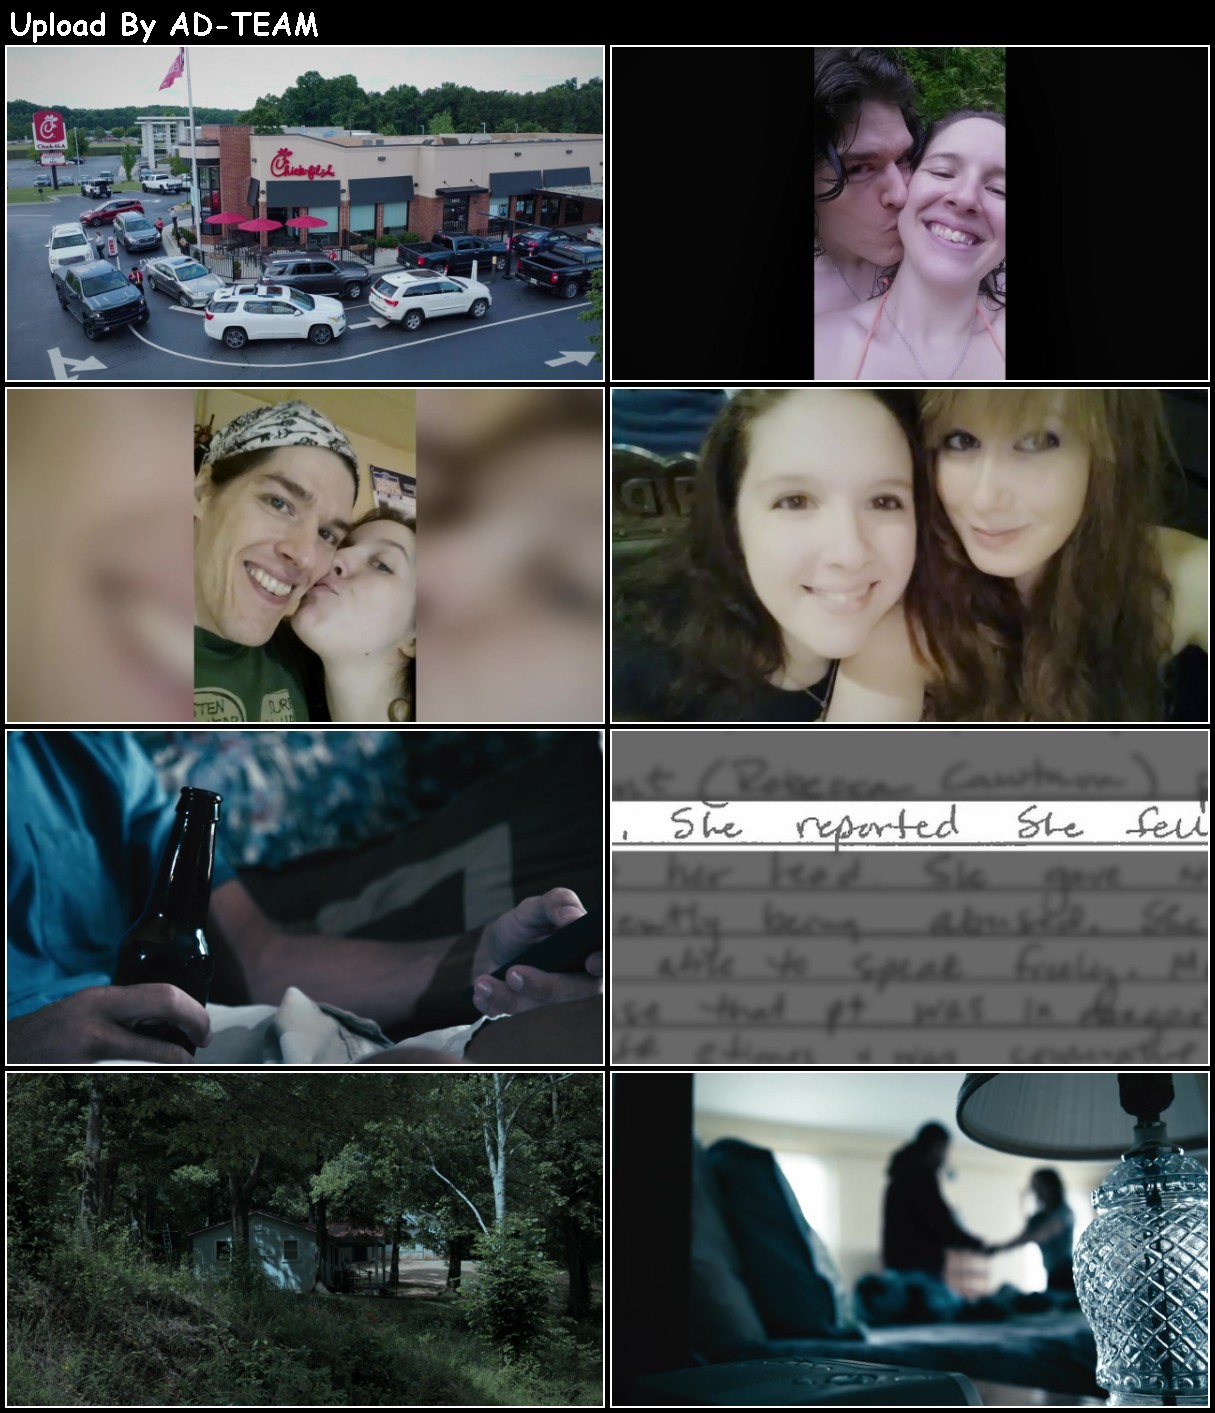The height and width of the screenshot is (1413, 1215).
Task: Open the handwritten report document thumbnail
Action: tap(910, 898)
